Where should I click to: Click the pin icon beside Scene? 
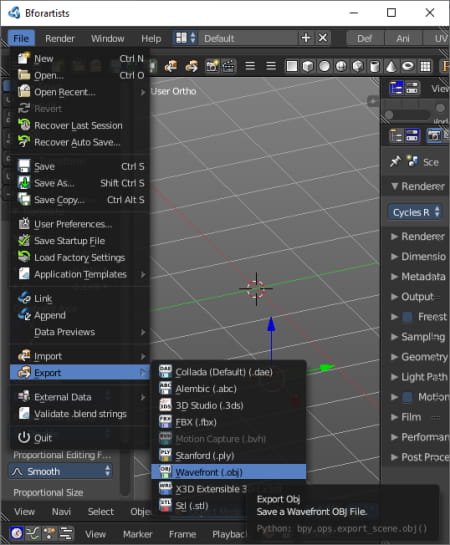coord(395,162)
